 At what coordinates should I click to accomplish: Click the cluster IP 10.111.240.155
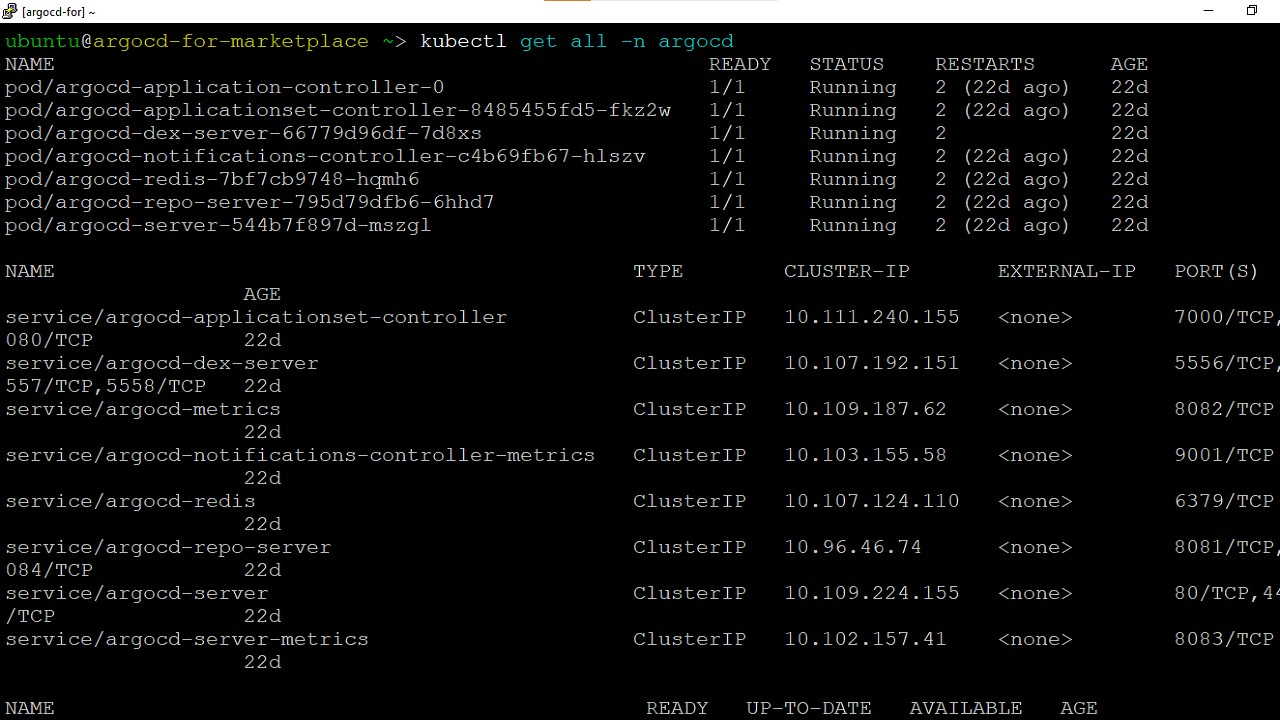871,317
